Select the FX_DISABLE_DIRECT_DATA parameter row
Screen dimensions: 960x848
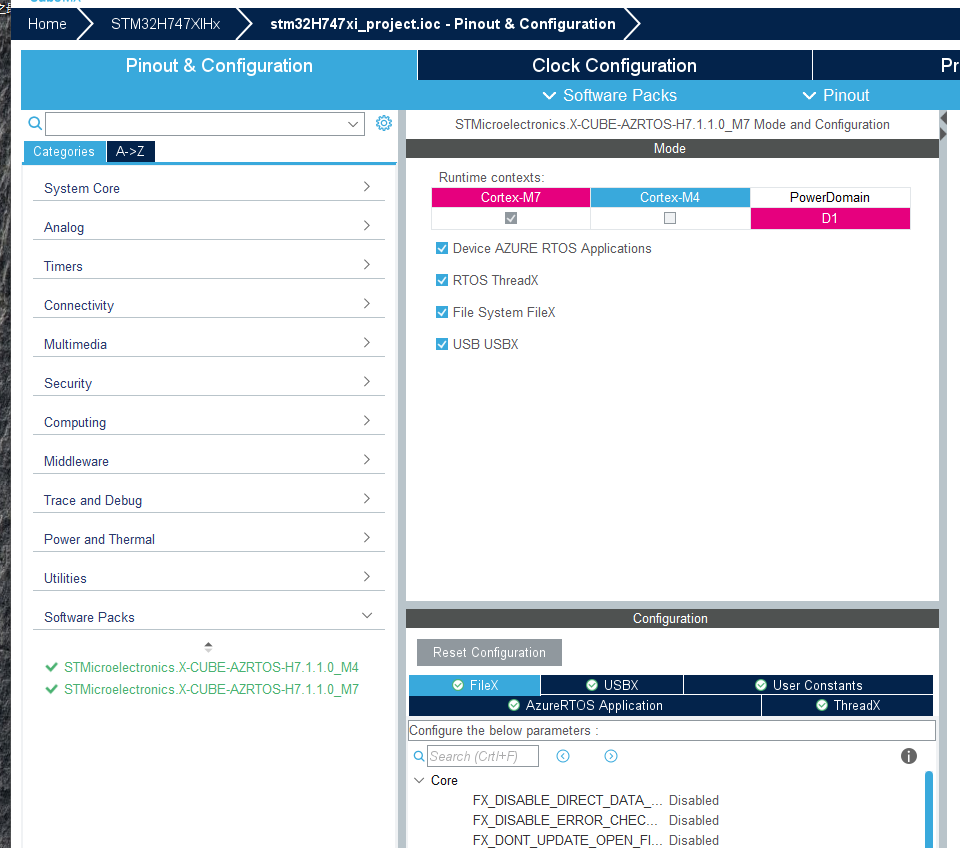coord(595,800)
